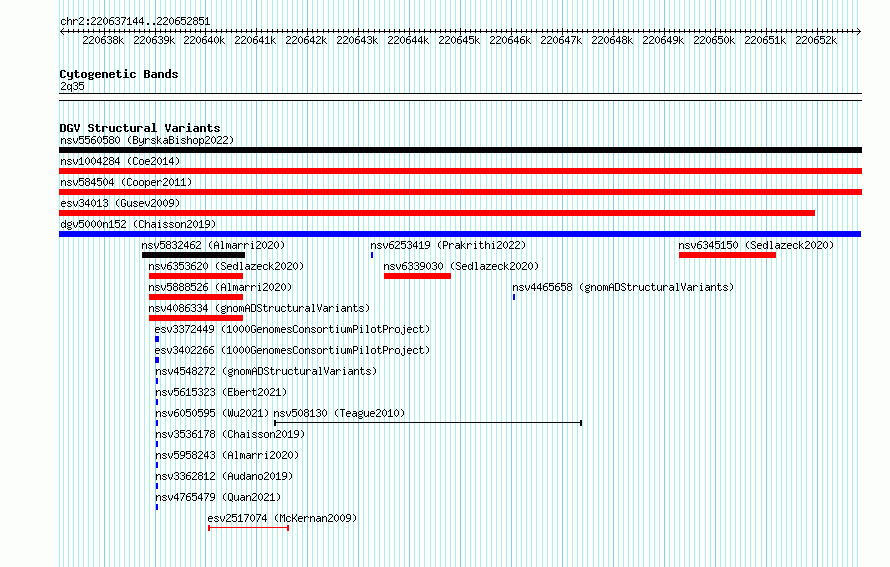Open nsv508130 (Teague2010) label
The height and width of the screenshot is (567, 890).
pyautogui.click(x=339, y=413)
